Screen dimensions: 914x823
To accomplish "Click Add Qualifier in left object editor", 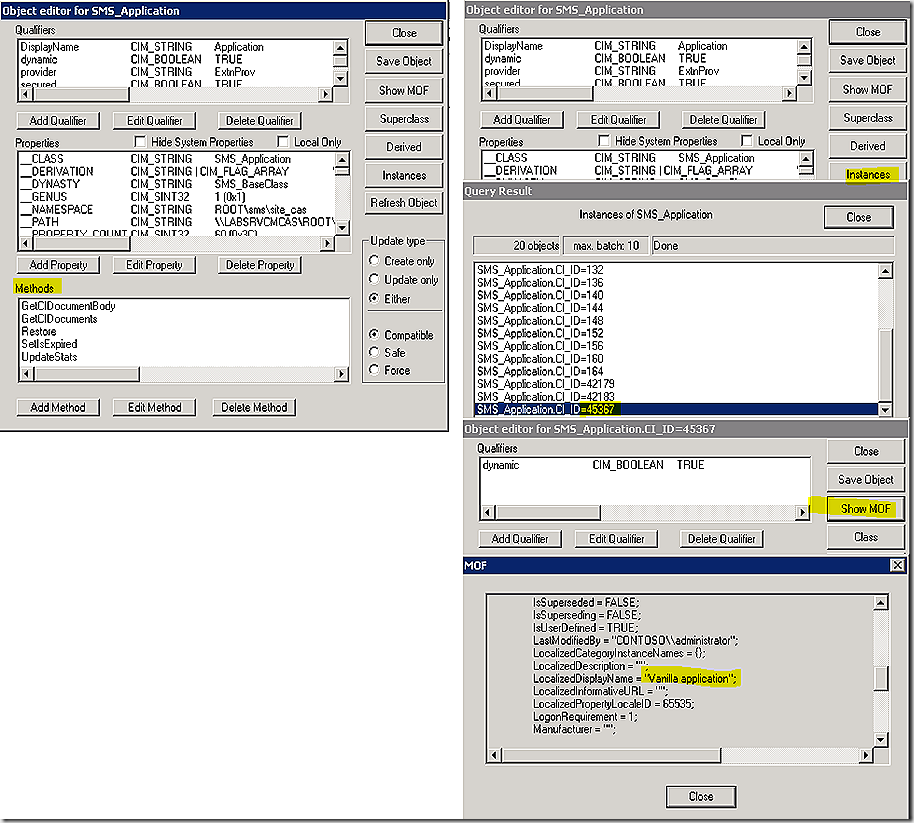I will pyautogui.click(x=58, y=121).
